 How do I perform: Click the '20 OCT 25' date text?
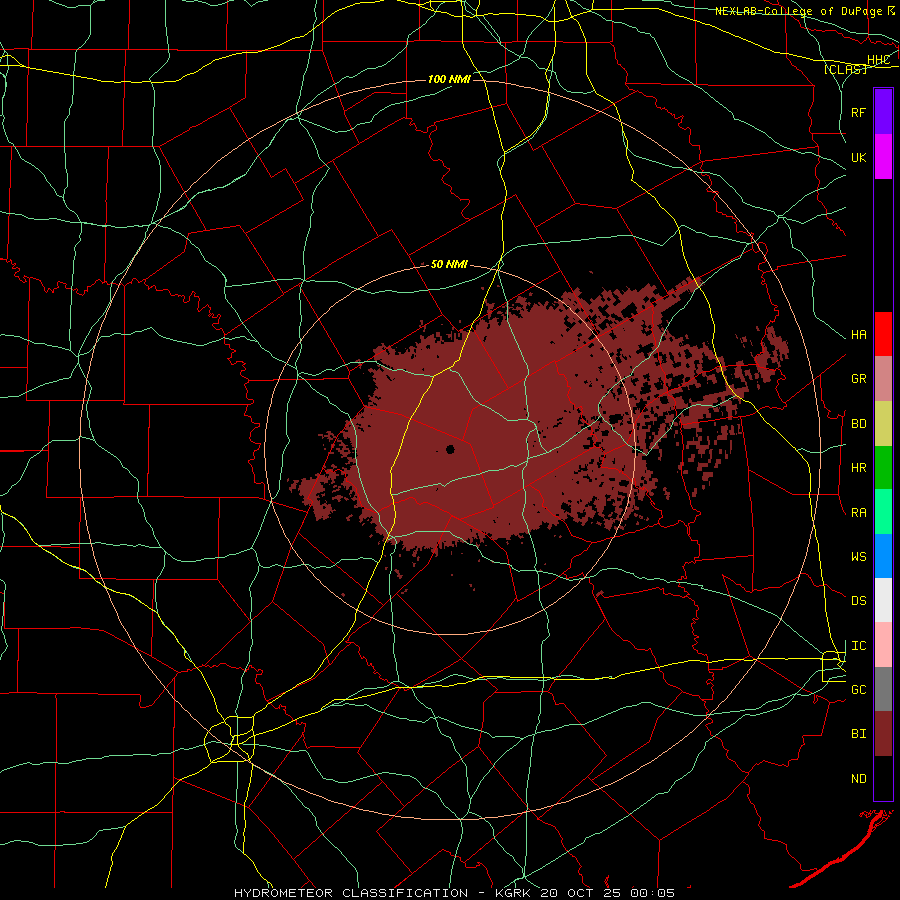[x=581, y=893]
